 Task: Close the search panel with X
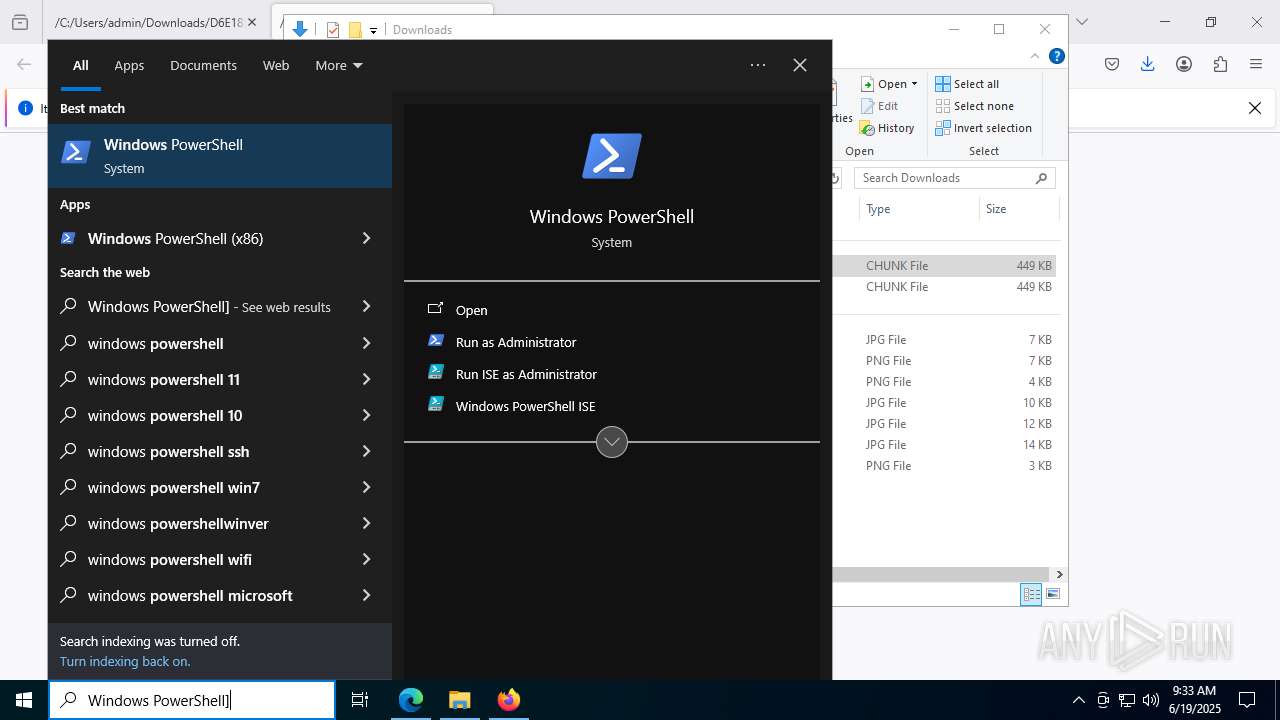click(x=800, y=65)
